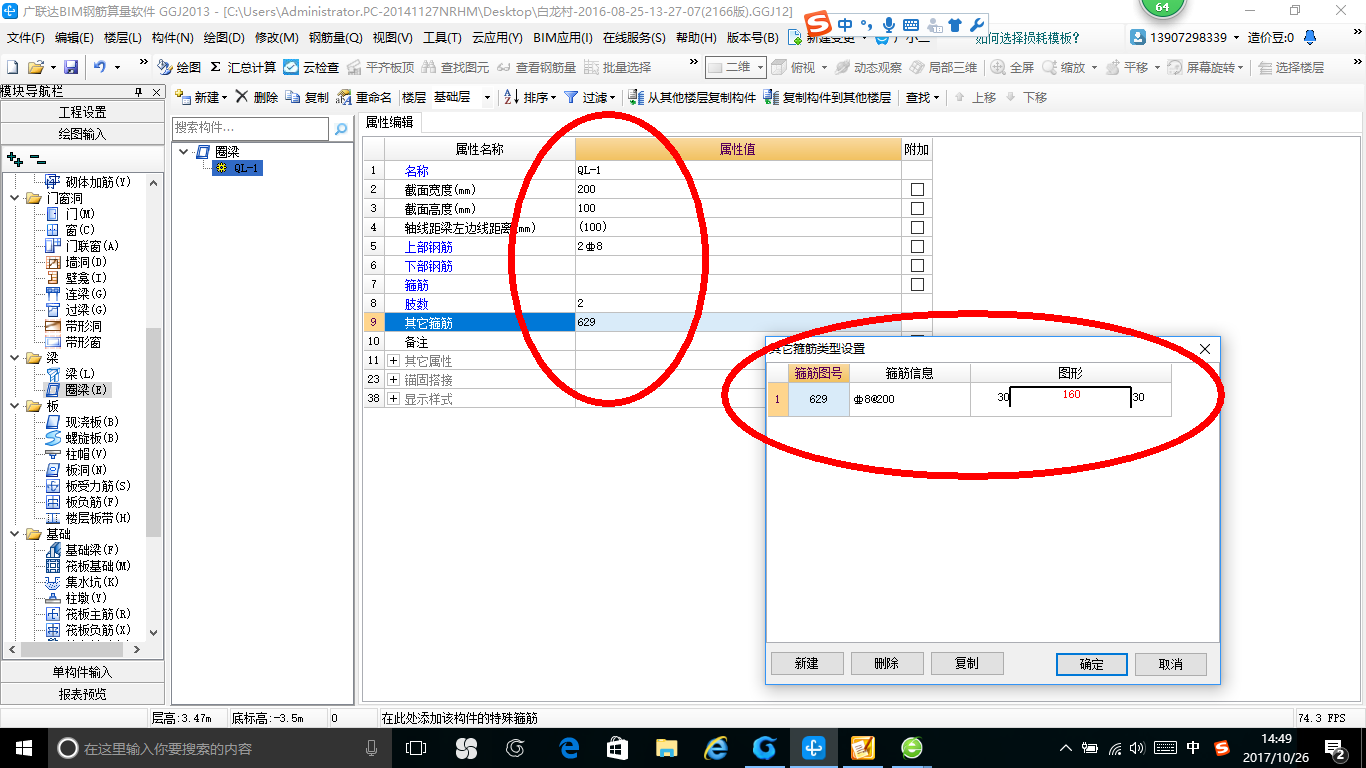
Task: Open the 工程设置 panel
Action: [82, 112]
